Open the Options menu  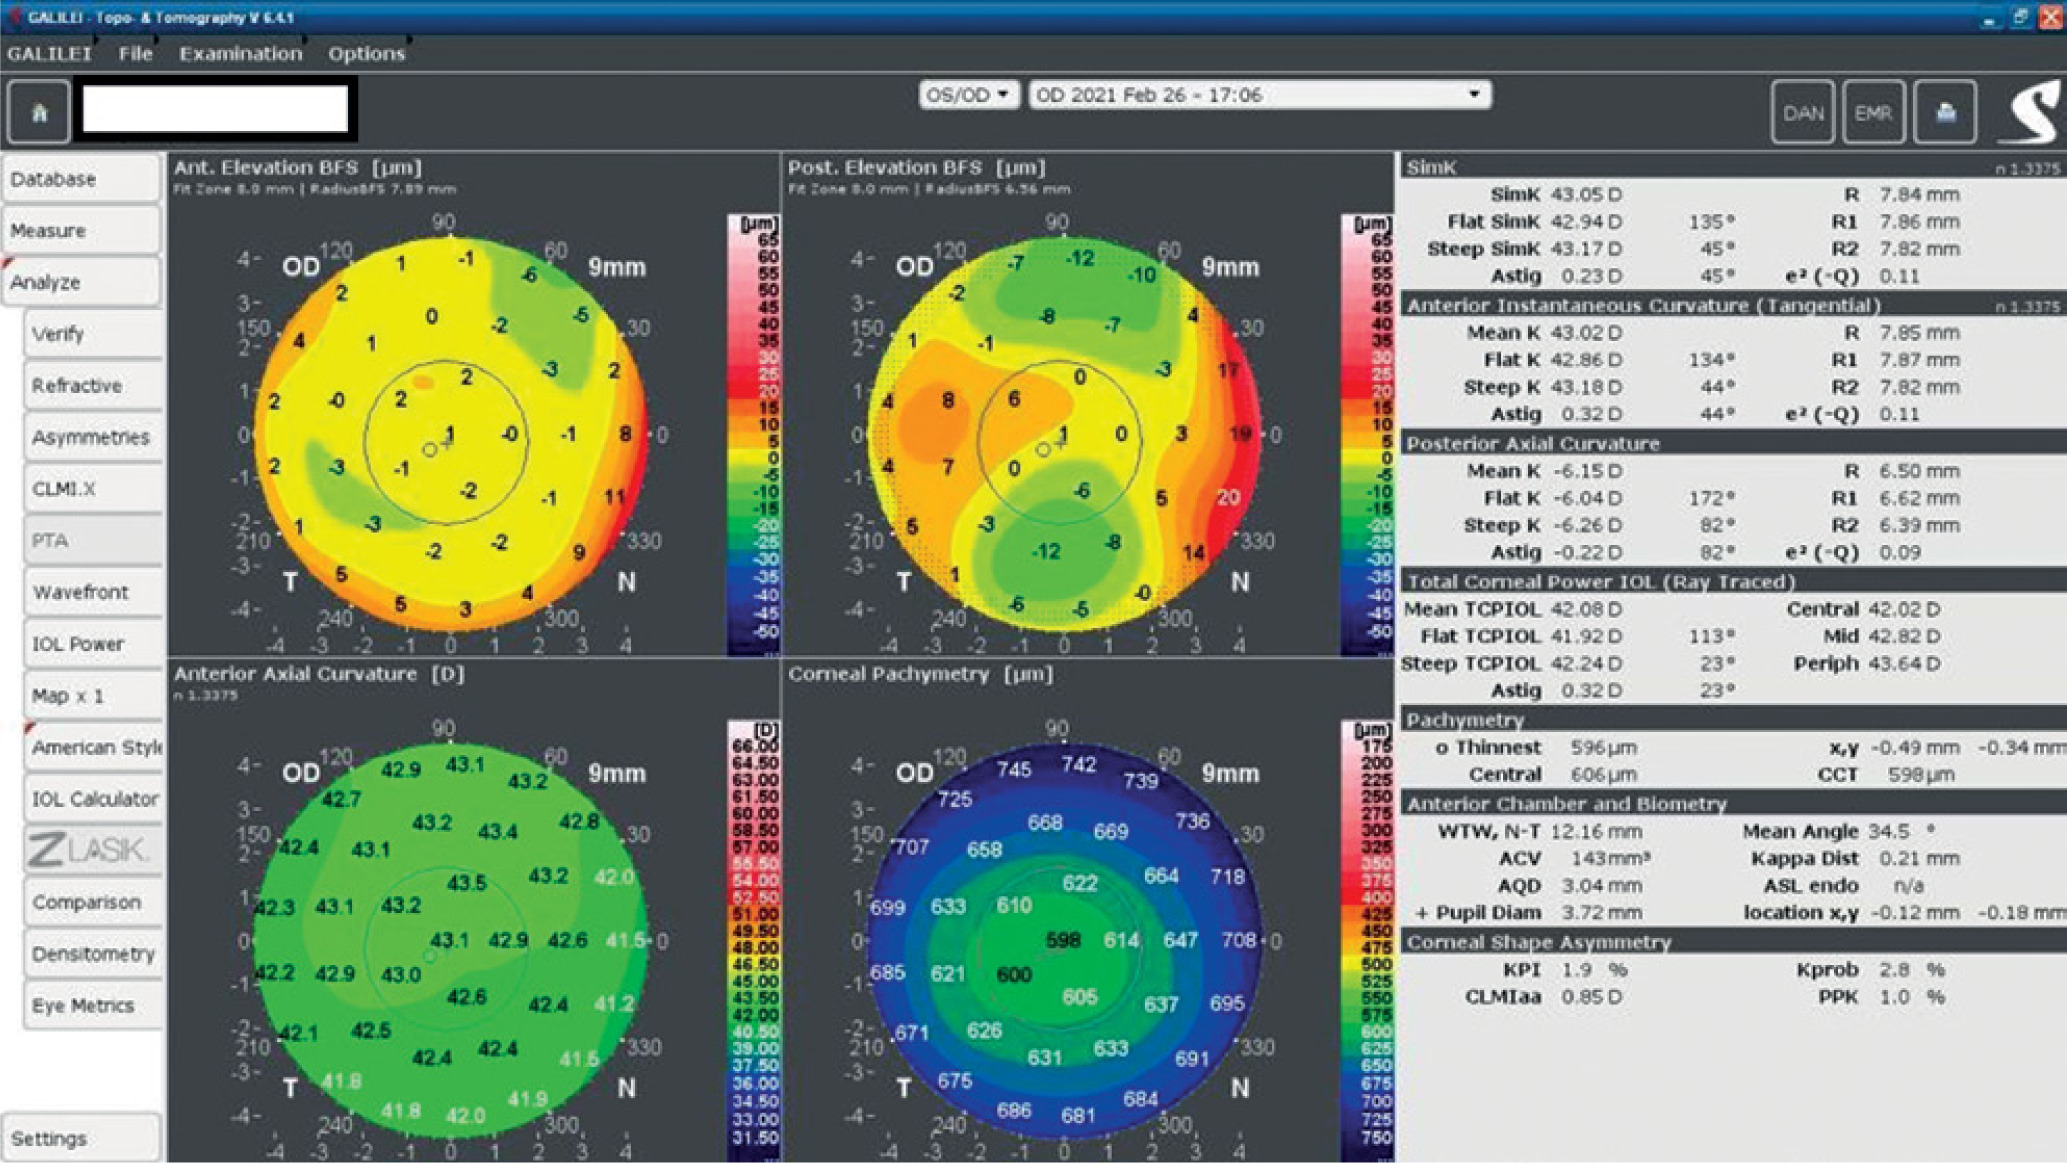coord(366,54)
